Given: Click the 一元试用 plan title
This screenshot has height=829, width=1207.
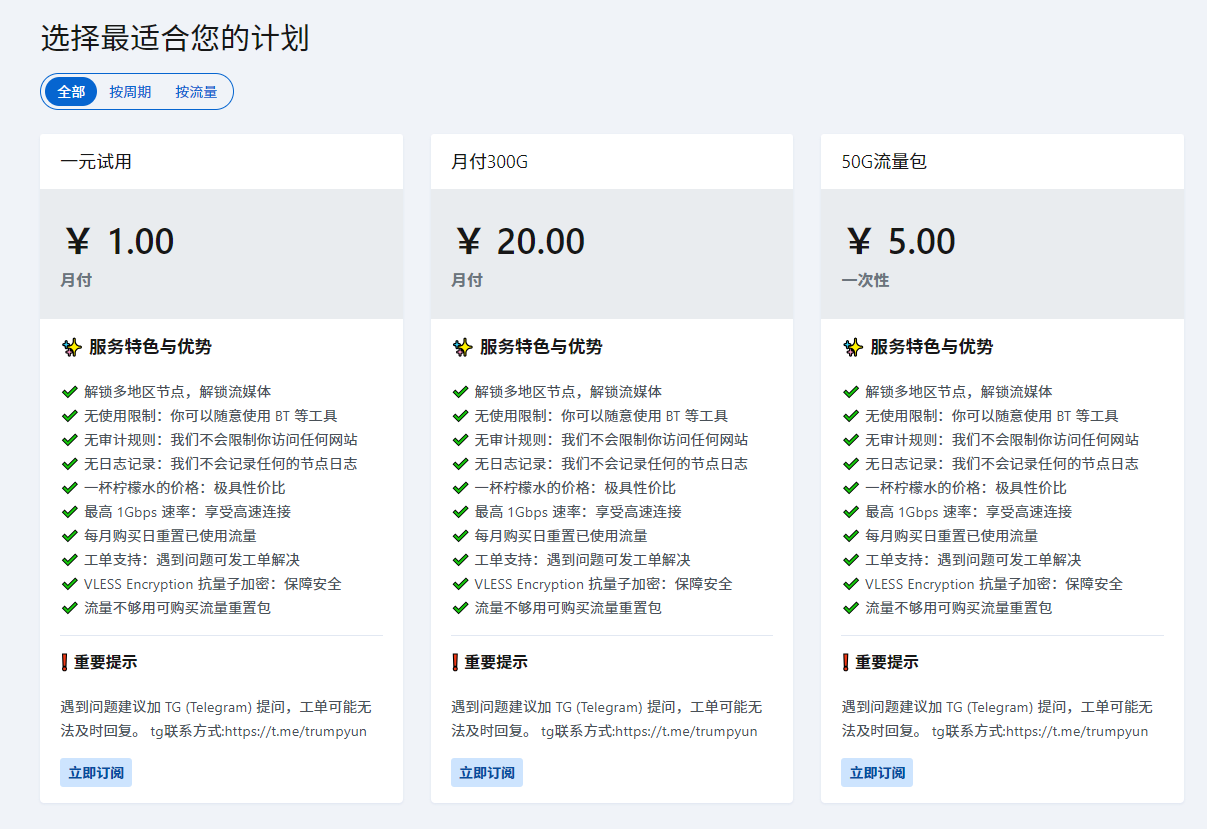Looking at the screenshot, I should point(96,162).
